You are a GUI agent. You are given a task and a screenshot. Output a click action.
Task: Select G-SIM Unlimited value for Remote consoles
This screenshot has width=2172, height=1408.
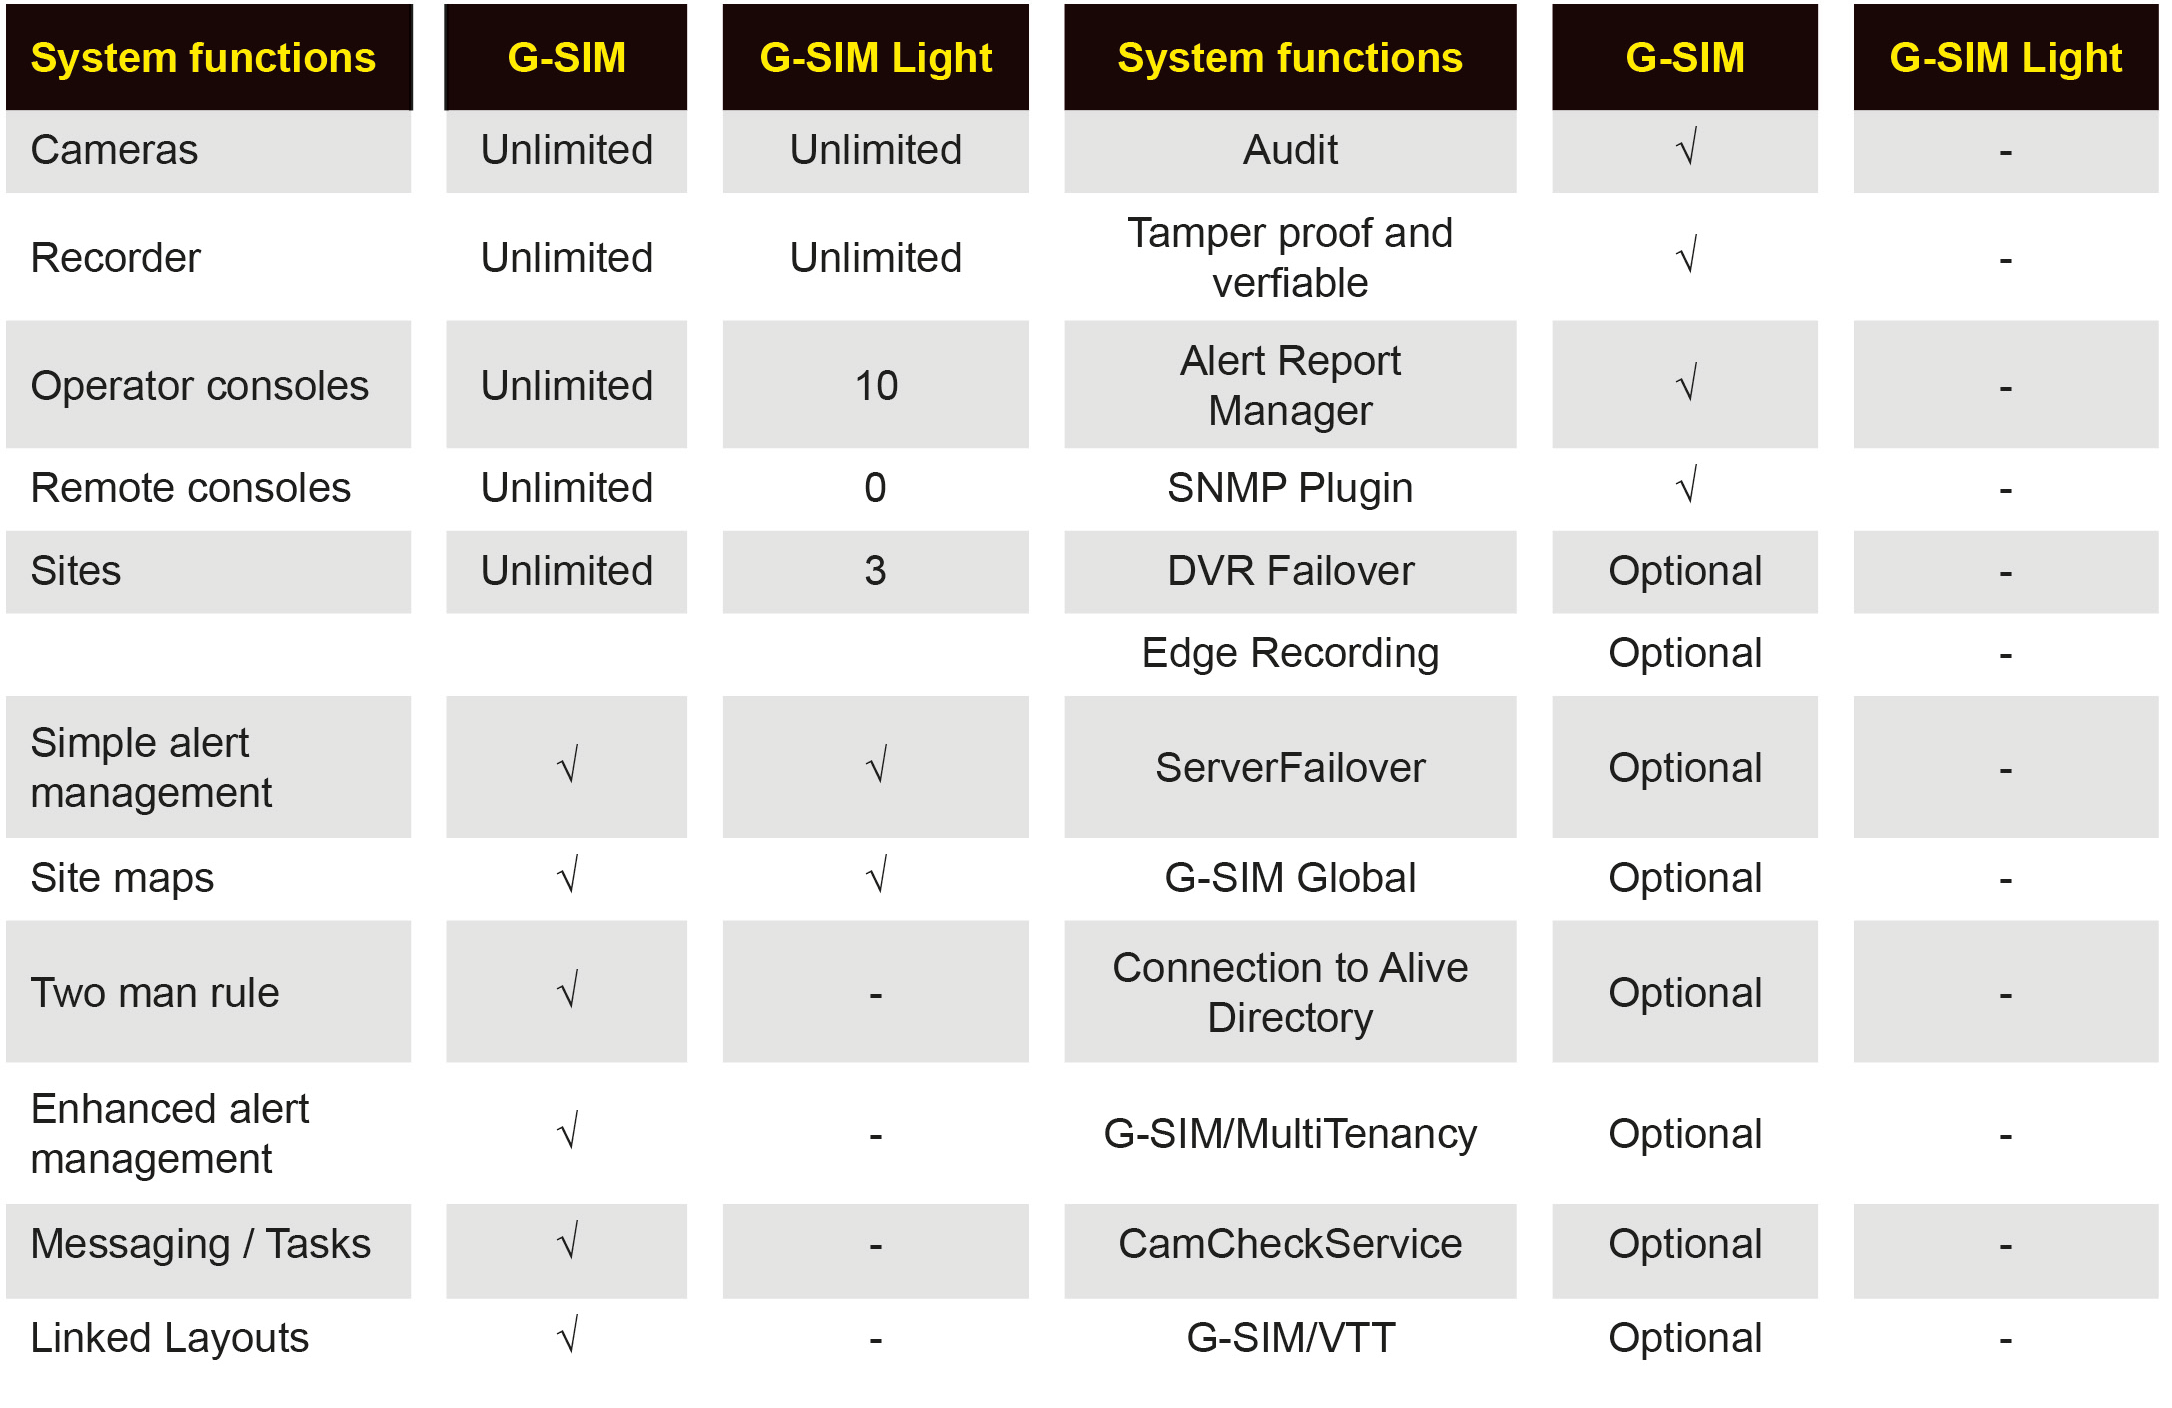(x=567, y=488)
